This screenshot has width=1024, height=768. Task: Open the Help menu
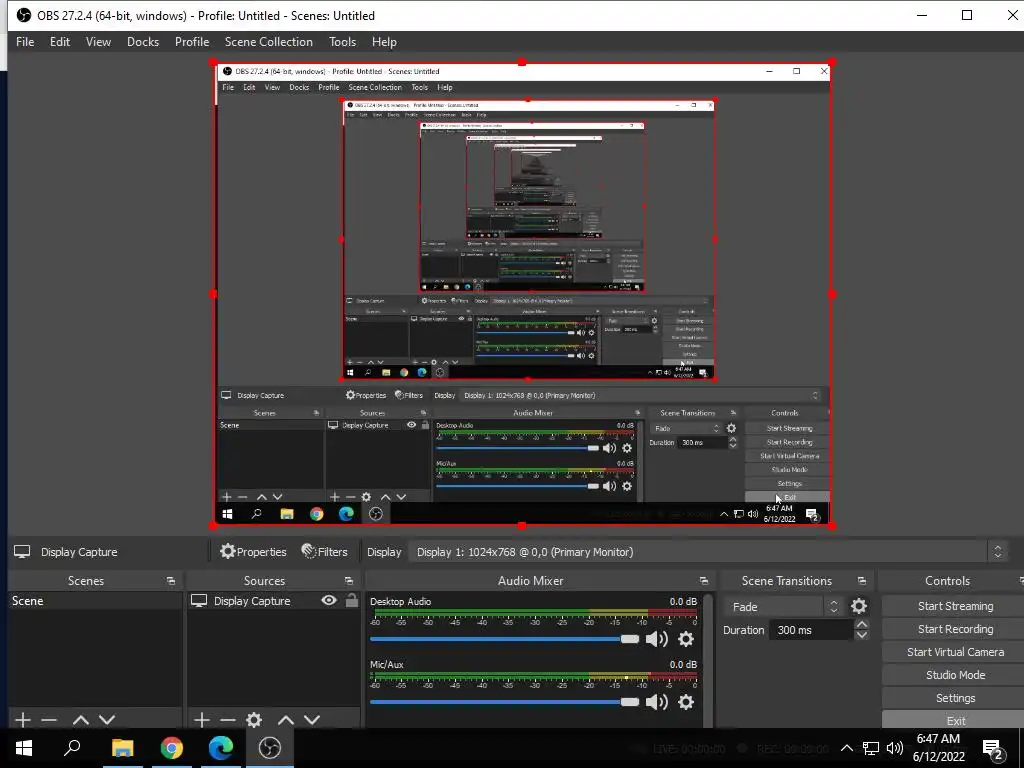click(384, 42)
